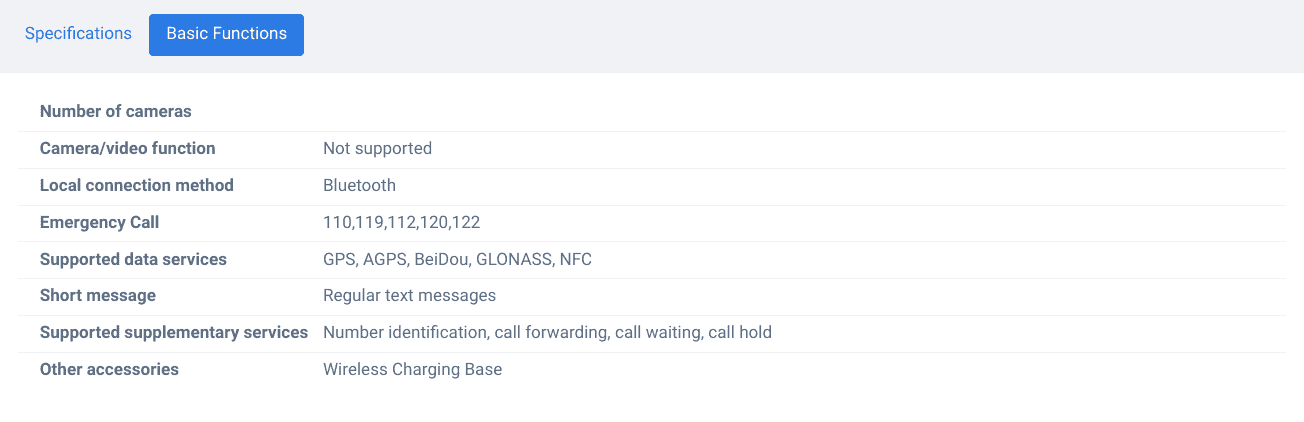Click "call hold" at the services list end

click(x=740, y=332)
